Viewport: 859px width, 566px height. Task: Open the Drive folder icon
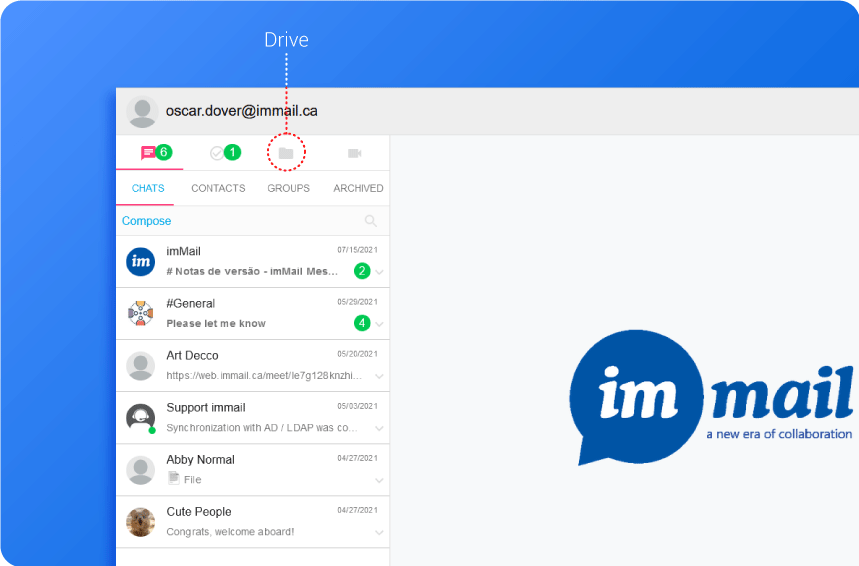click(286, 153)
